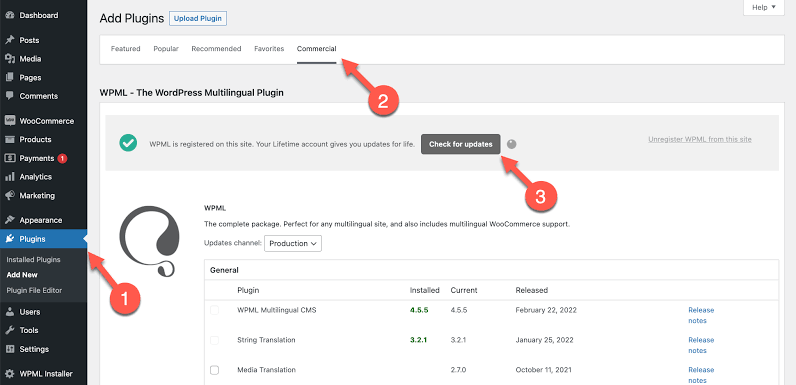The width and height of the screenshot is (796, 385).
Task: Click the grey help circle beside Check for updates
Action: click(x=512, y=144)
